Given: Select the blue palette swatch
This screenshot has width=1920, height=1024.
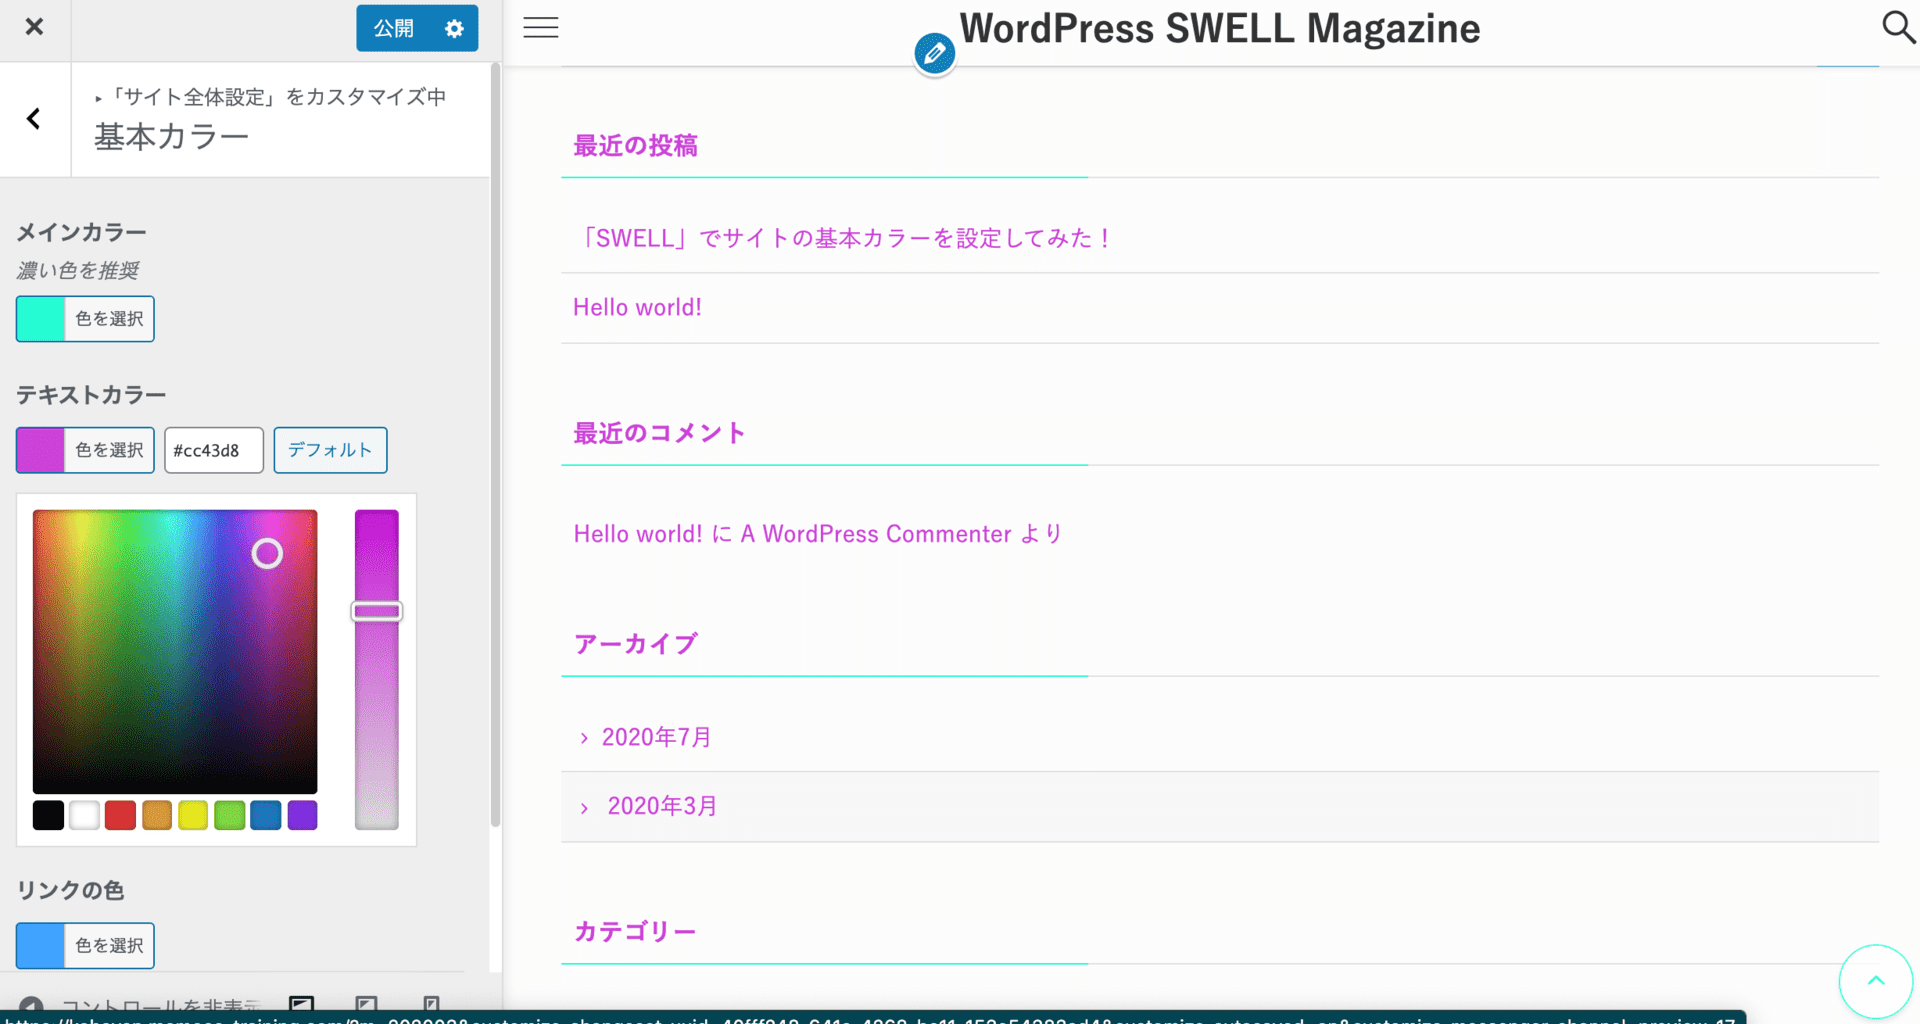Looking at the screenshot, I should 266,815.
